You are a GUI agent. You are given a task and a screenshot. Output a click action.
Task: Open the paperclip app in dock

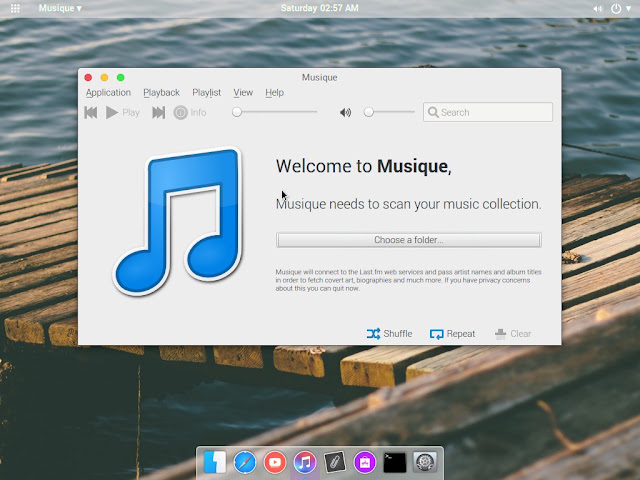pyautogui.click(x=335, y=462)
